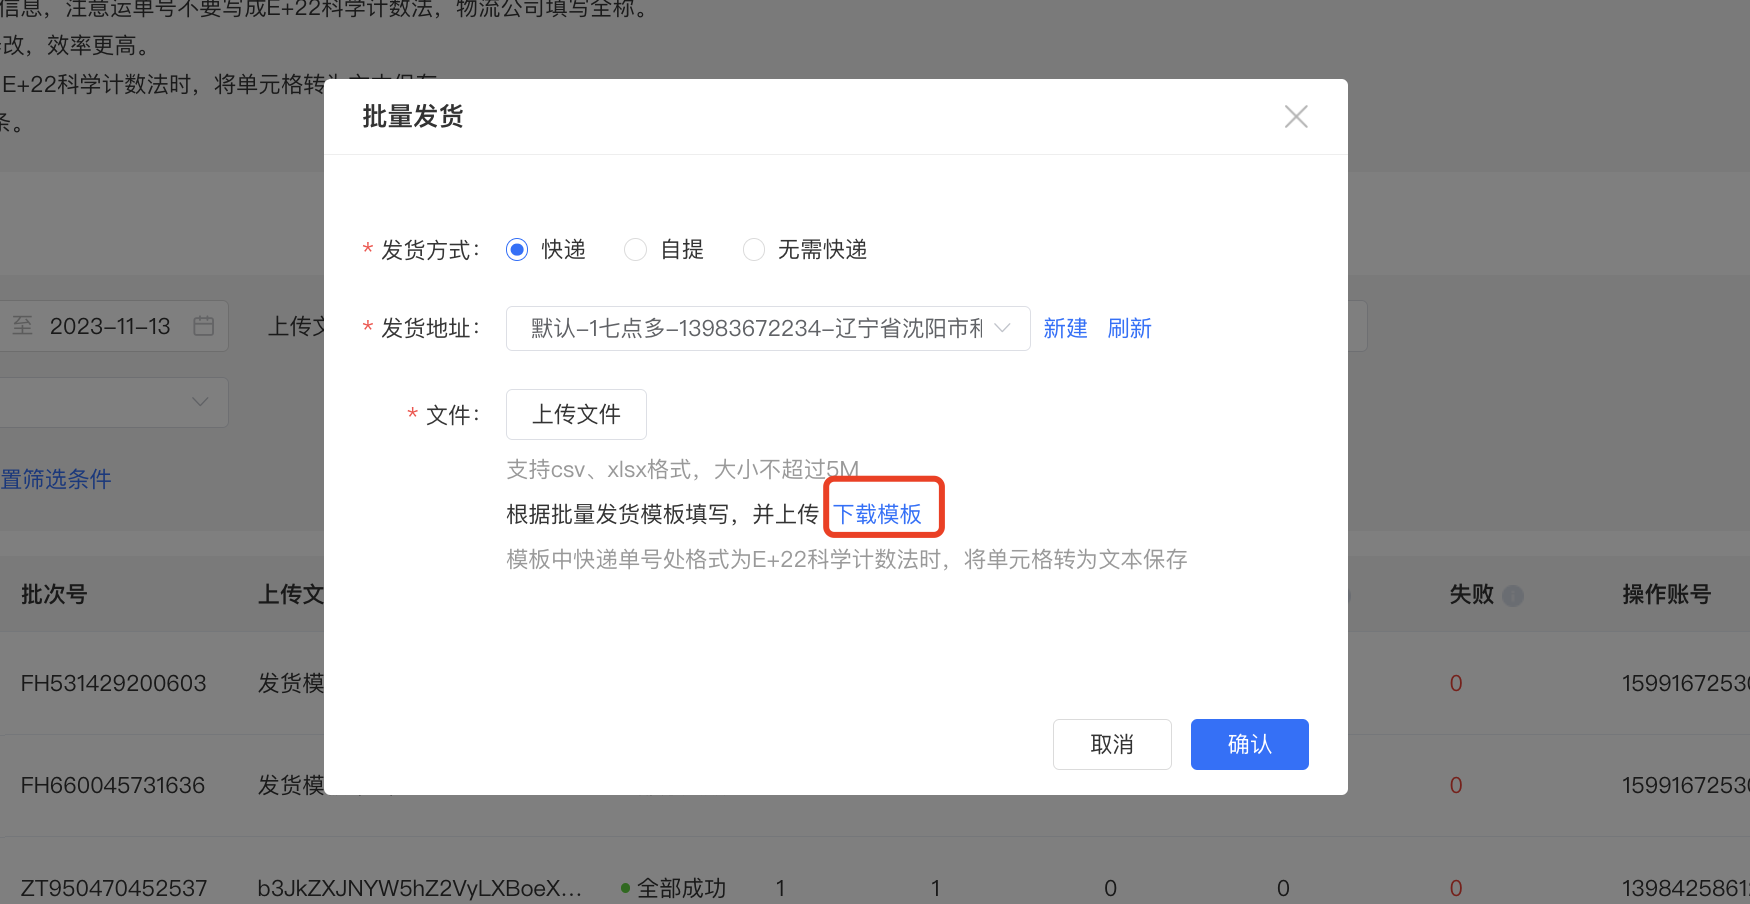The height and width of the screenshot is (904, 1750).
Task: Select the 快递 shipping method radio
Action: point(517,250)
